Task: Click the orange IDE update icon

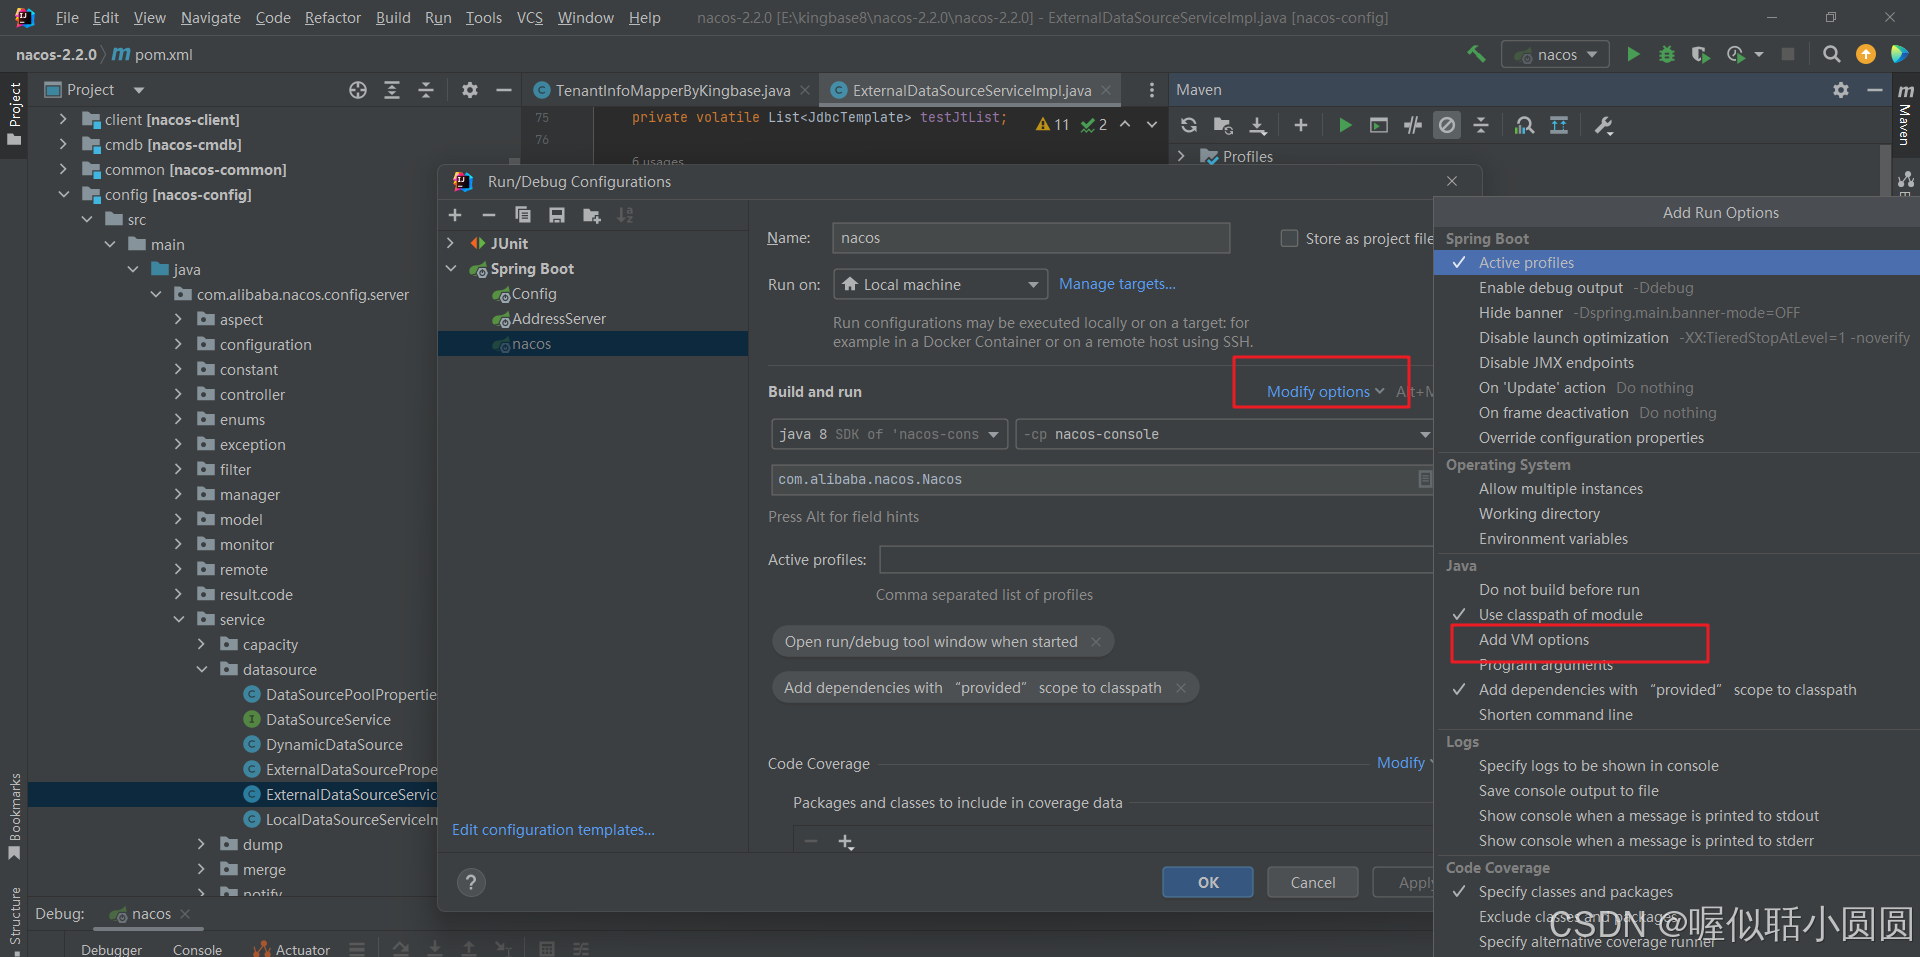Action: point(1866,54)
